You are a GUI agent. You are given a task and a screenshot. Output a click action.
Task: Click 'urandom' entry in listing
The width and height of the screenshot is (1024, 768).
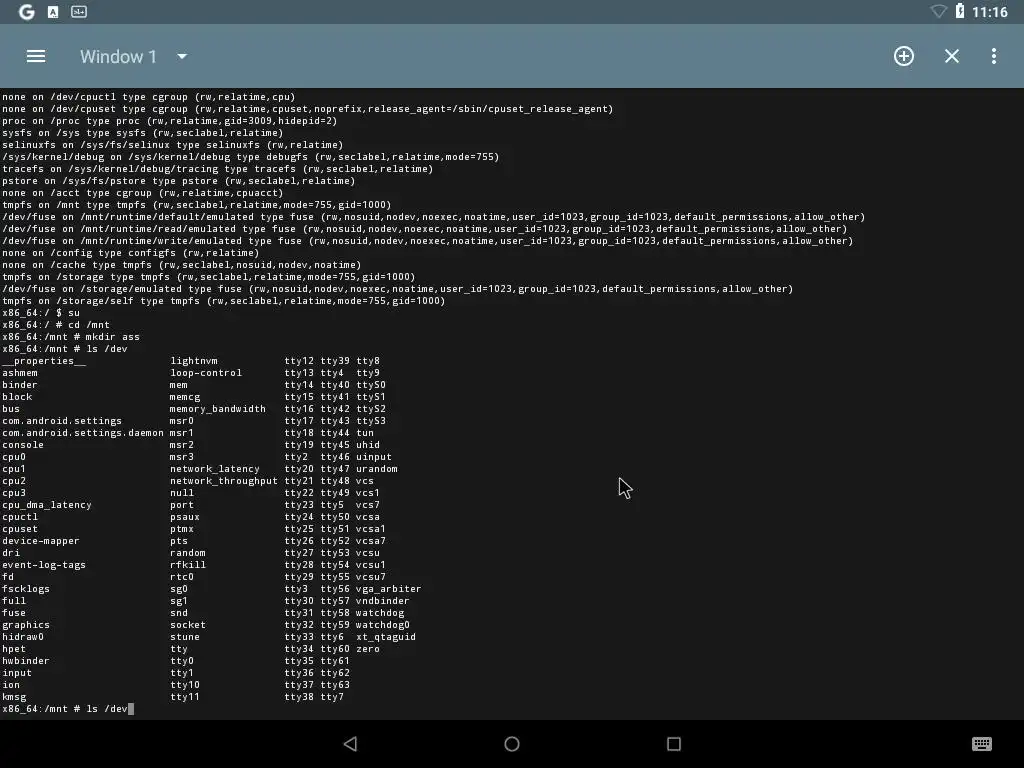[x=377, y=469]
